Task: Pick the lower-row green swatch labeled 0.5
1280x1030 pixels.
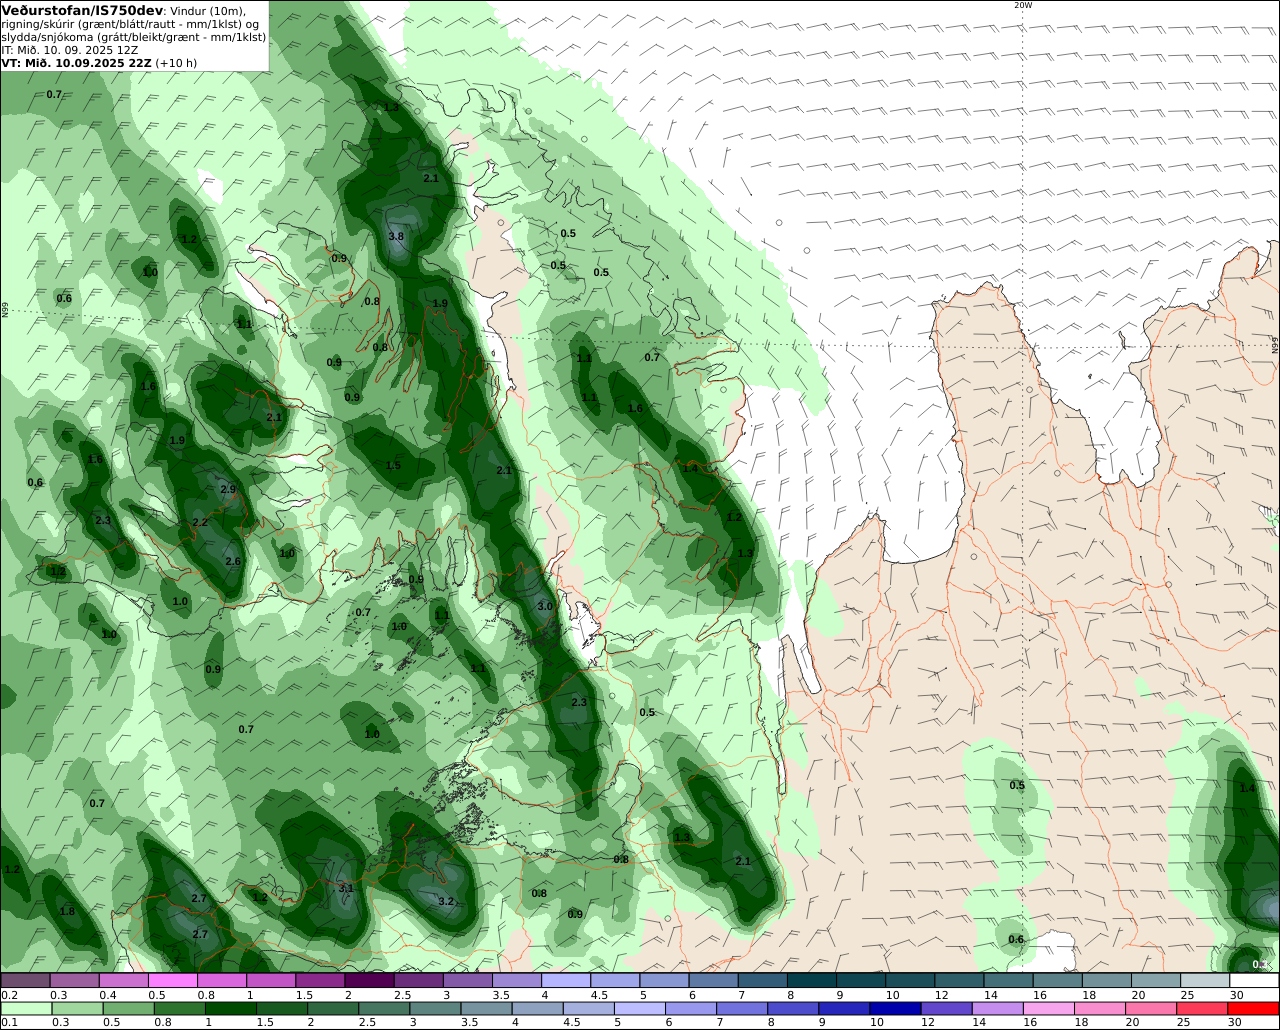Action: pos(128,1008)
